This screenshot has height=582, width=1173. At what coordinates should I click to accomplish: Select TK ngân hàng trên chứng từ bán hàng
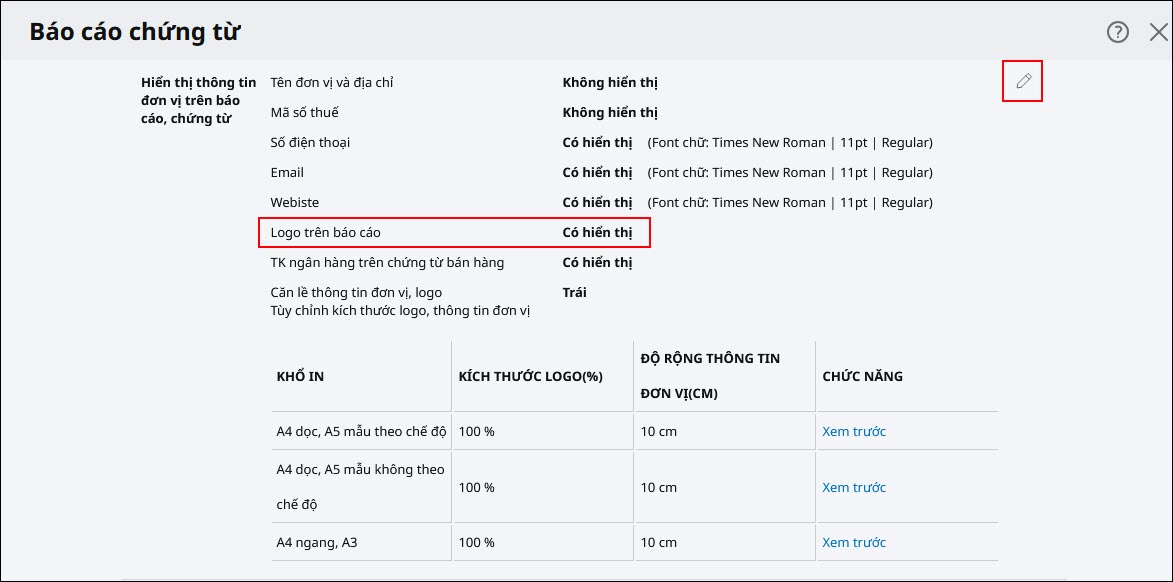(388, 263)
